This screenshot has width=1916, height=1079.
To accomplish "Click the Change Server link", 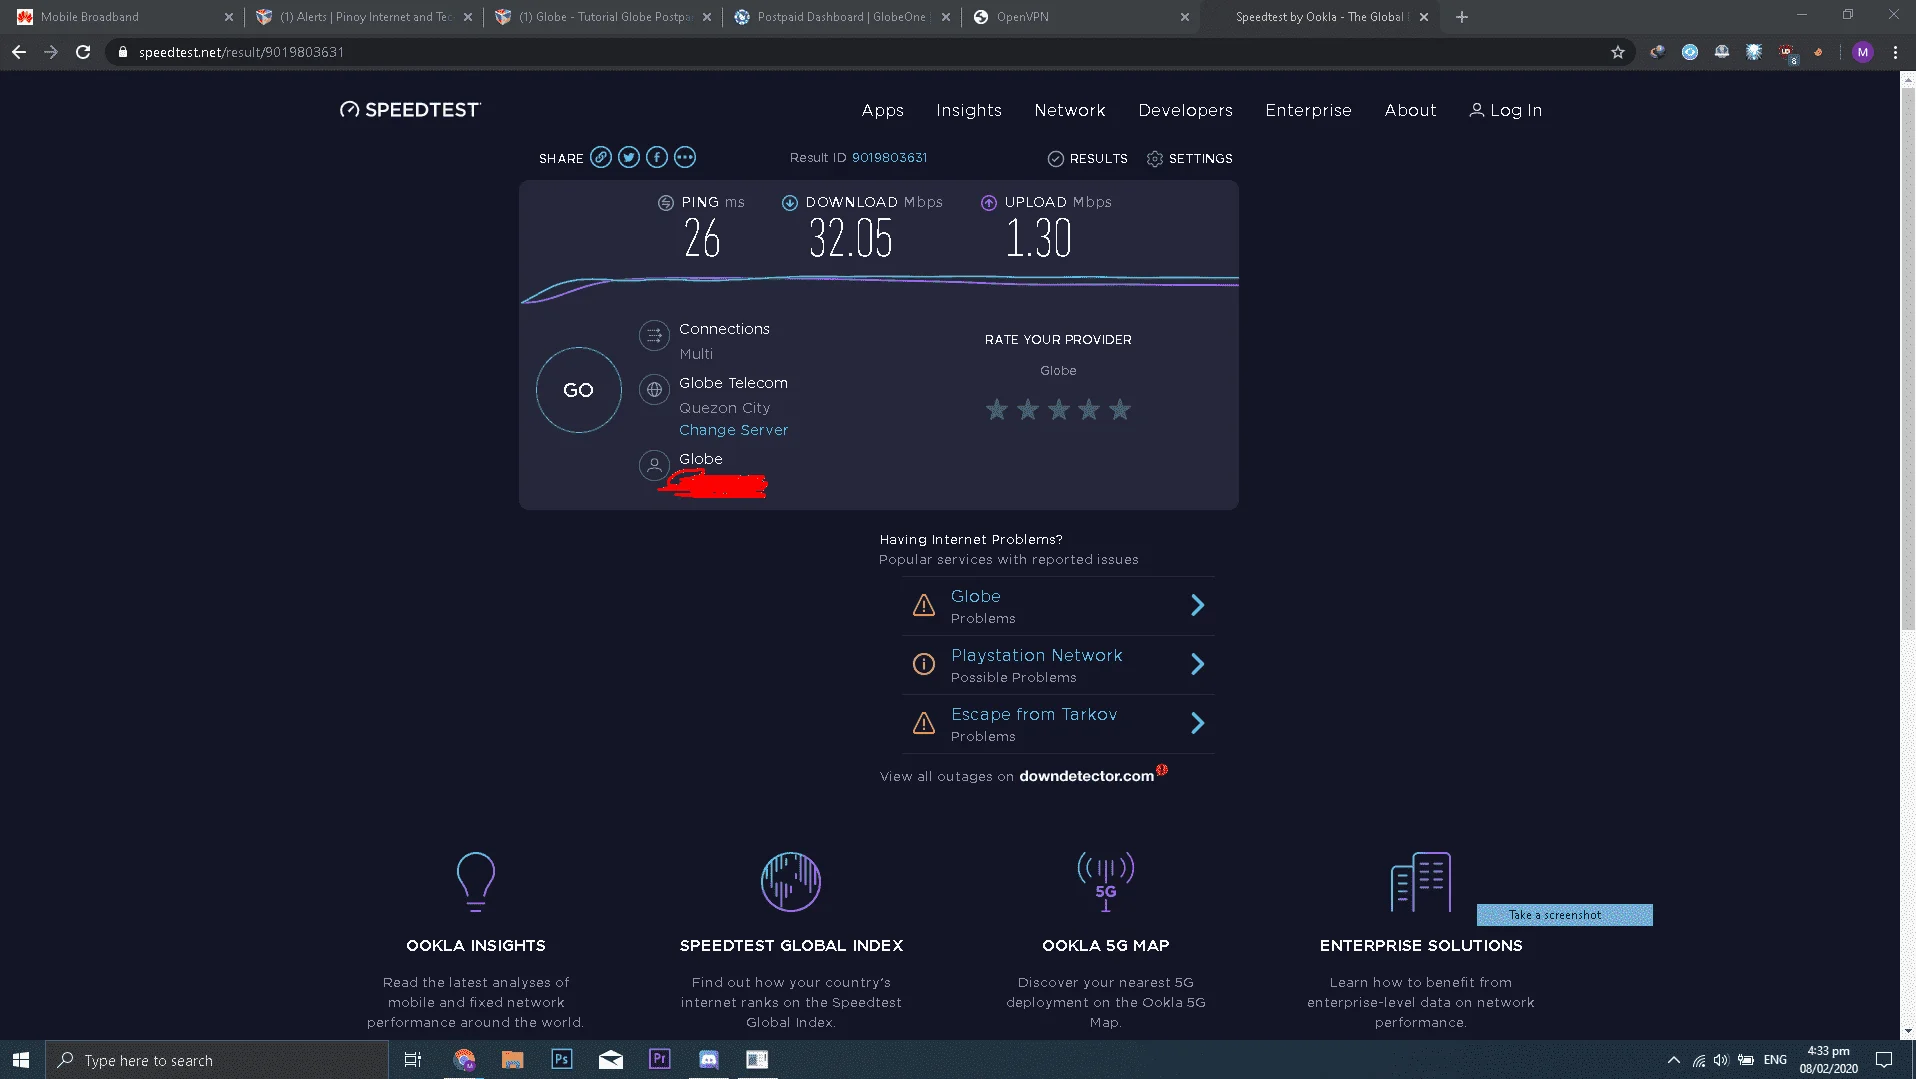I will (733, 430).
